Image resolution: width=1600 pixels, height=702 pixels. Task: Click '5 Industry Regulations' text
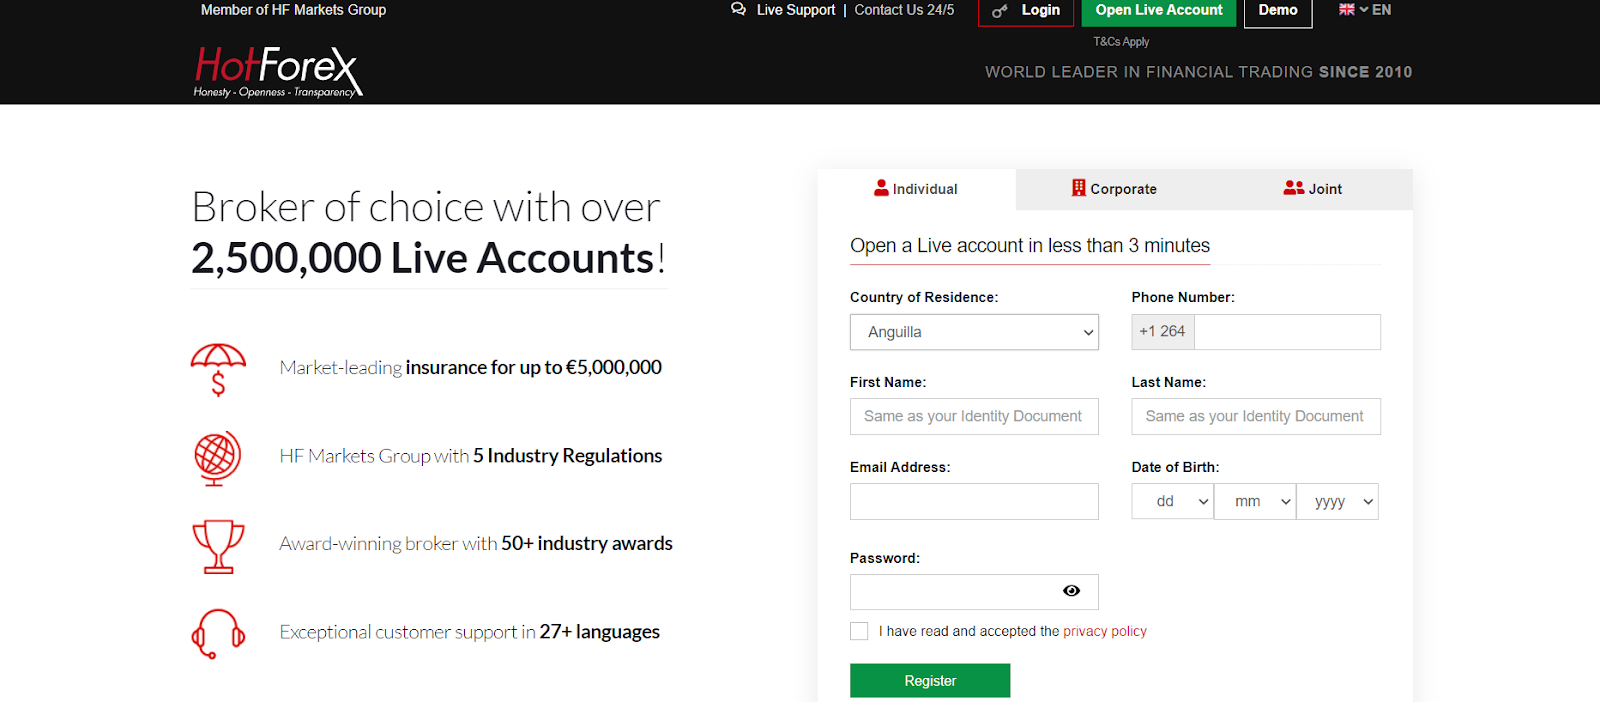(x=568, y=456)
